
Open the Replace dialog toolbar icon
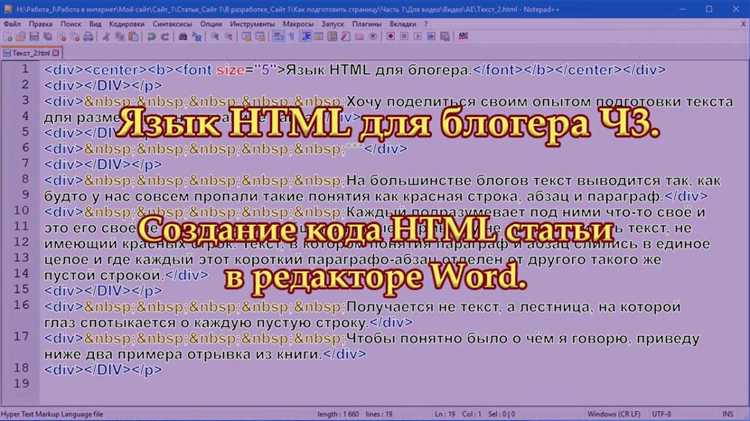pyautogui.click(x=196, y=36)
